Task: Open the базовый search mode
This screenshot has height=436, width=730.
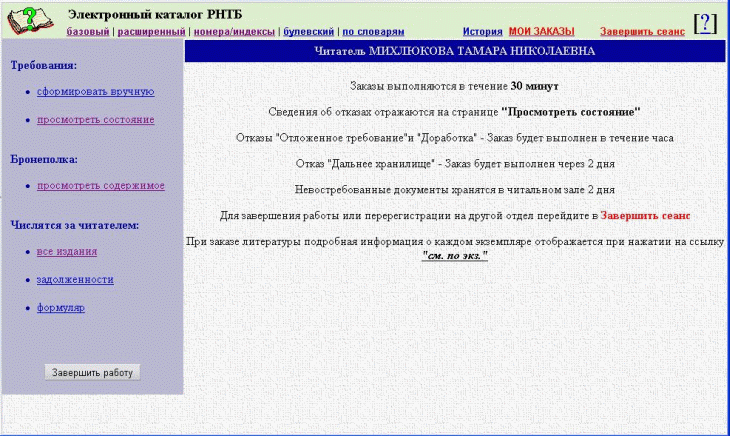Action: [88, 32]
